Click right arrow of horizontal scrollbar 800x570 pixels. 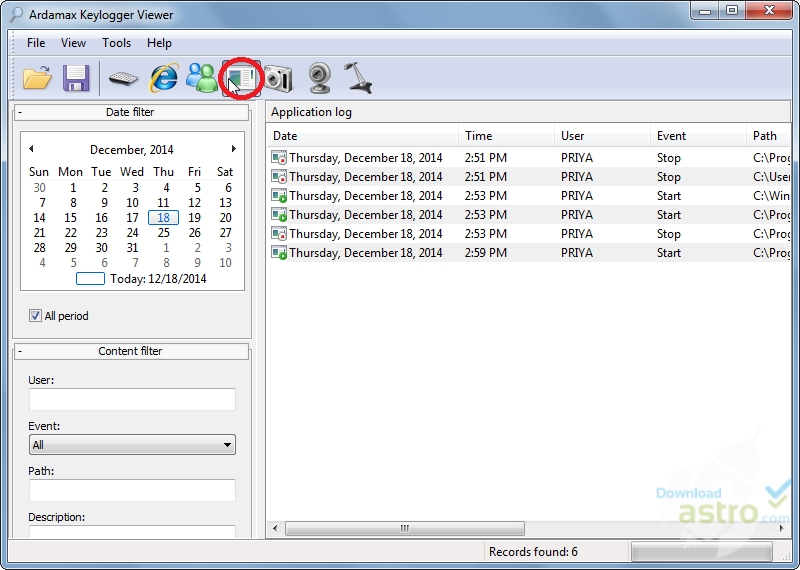coord(781,528)
